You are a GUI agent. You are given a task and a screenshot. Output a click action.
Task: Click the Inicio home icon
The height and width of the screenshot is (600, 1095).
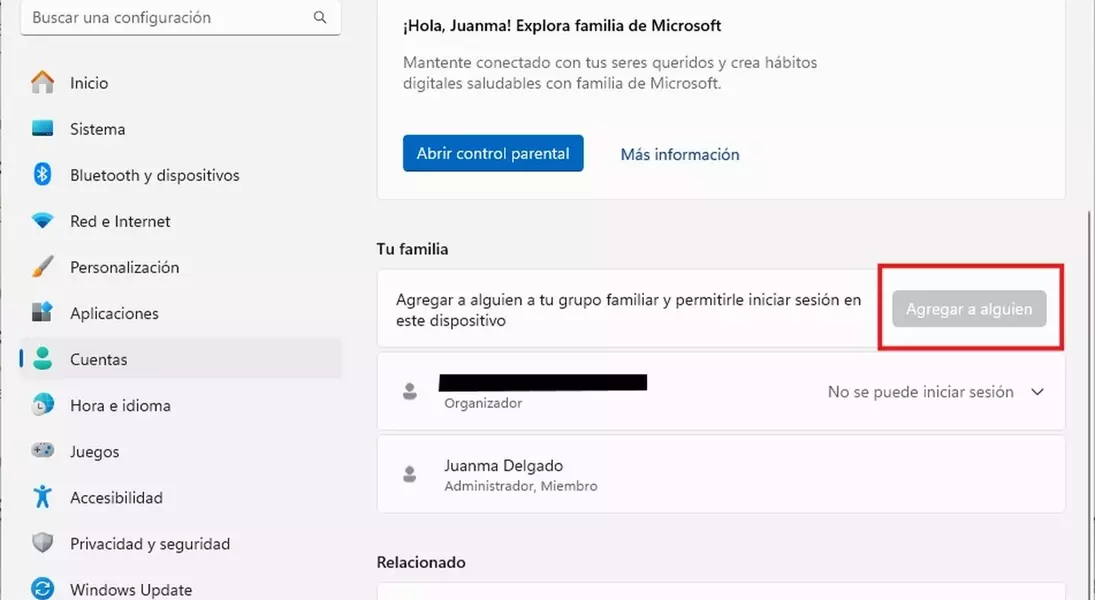42,83
